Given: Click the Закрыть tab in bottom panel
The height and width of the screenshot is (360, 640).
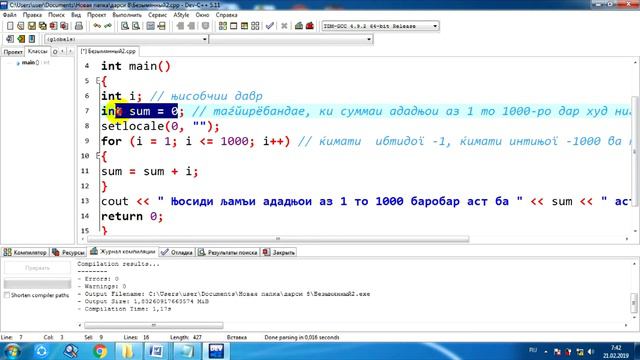Looking at the screenshot, I should click(279, 253).
